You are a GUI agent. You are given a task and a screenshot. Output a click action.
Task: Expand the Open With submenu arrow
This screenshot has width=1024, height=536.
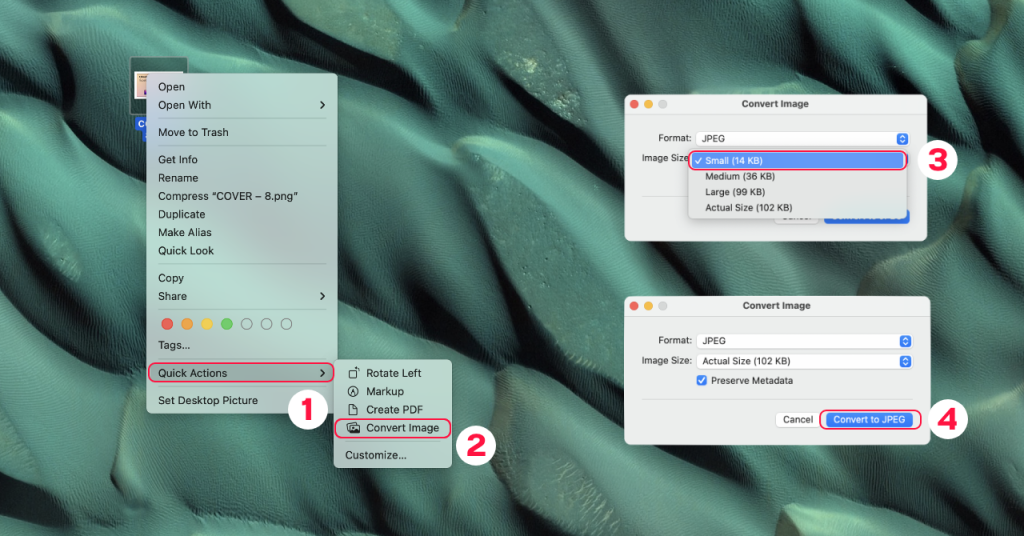click(322, 105)
